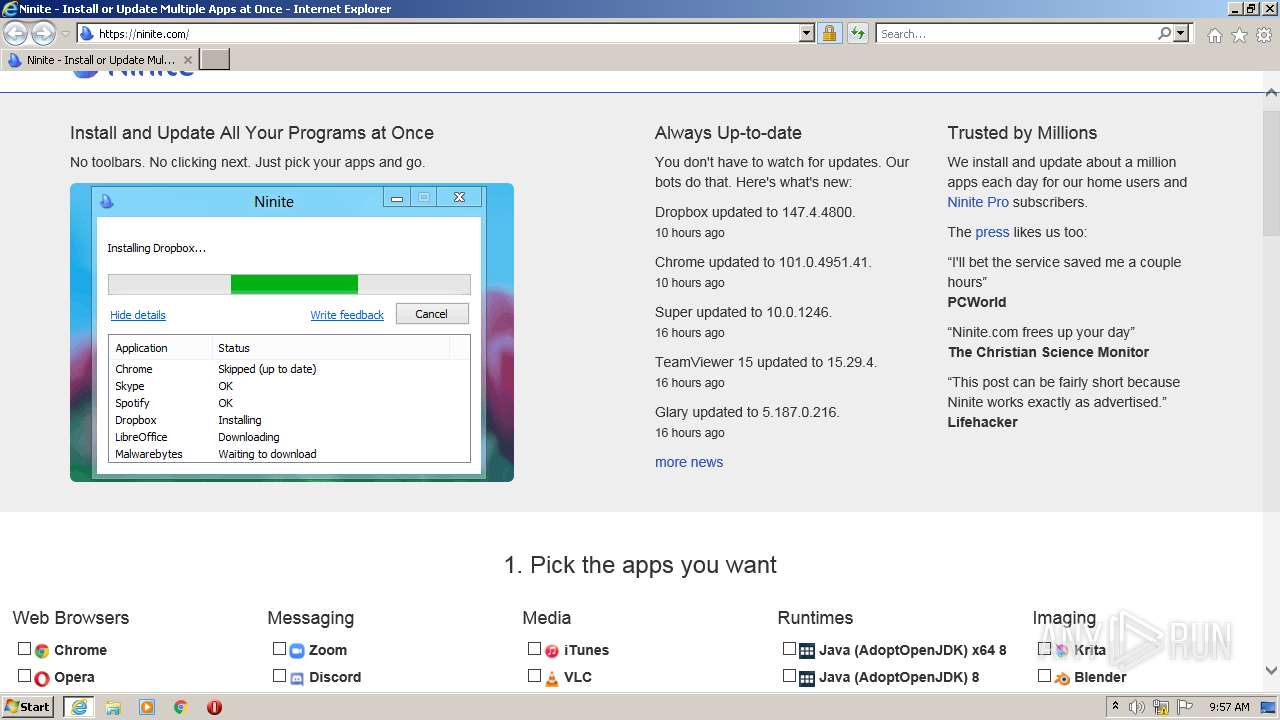Check the Chrome checkbox
This screenshot has width=1280, height=720.
pyautogui.click(x=24, y=649)
